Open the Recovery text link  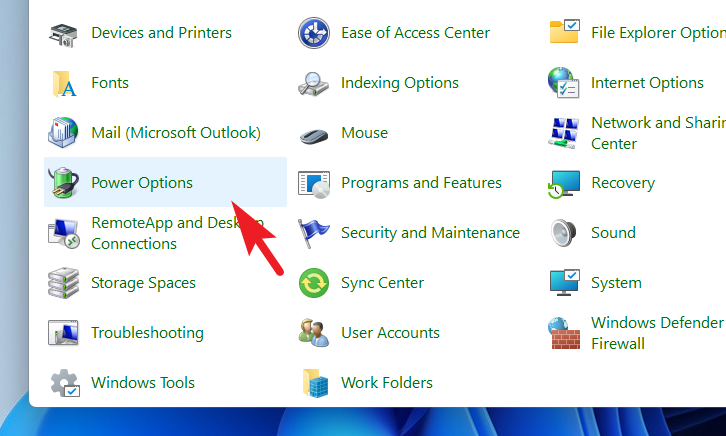tap(623, 183)
